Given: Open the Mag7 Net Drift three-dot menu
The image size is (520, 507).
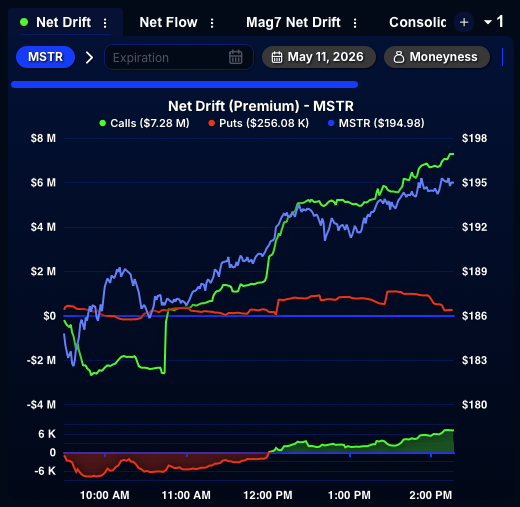Looking at the screenshot, I should [355, 23].
